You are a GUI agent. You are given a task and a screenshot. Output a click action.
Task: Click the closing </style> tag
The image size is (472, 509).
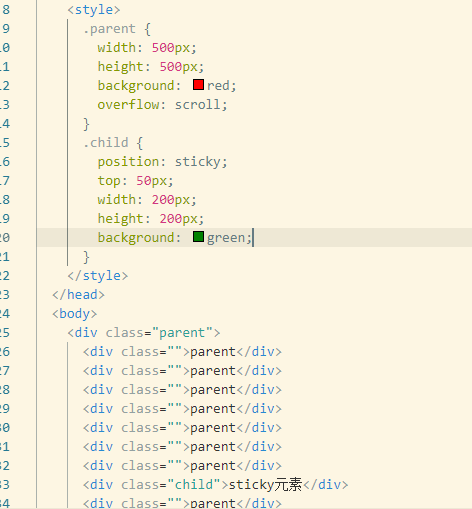tap(98, 276)
